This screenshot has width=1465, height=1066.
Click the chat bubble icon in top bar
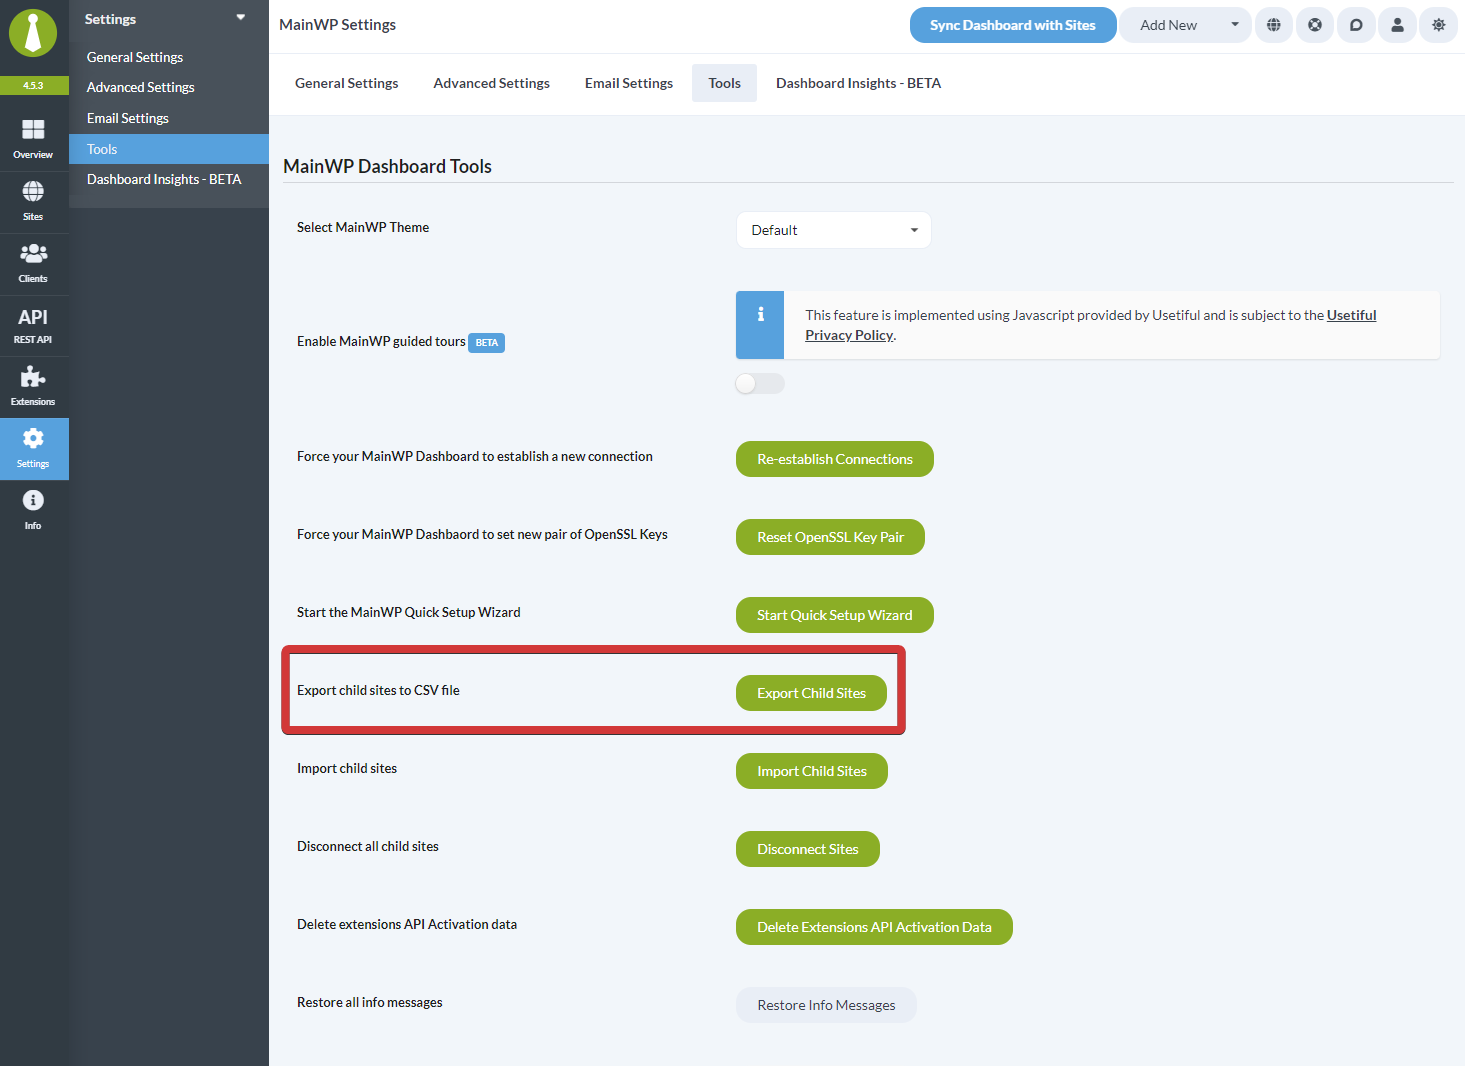(1356, 25)
